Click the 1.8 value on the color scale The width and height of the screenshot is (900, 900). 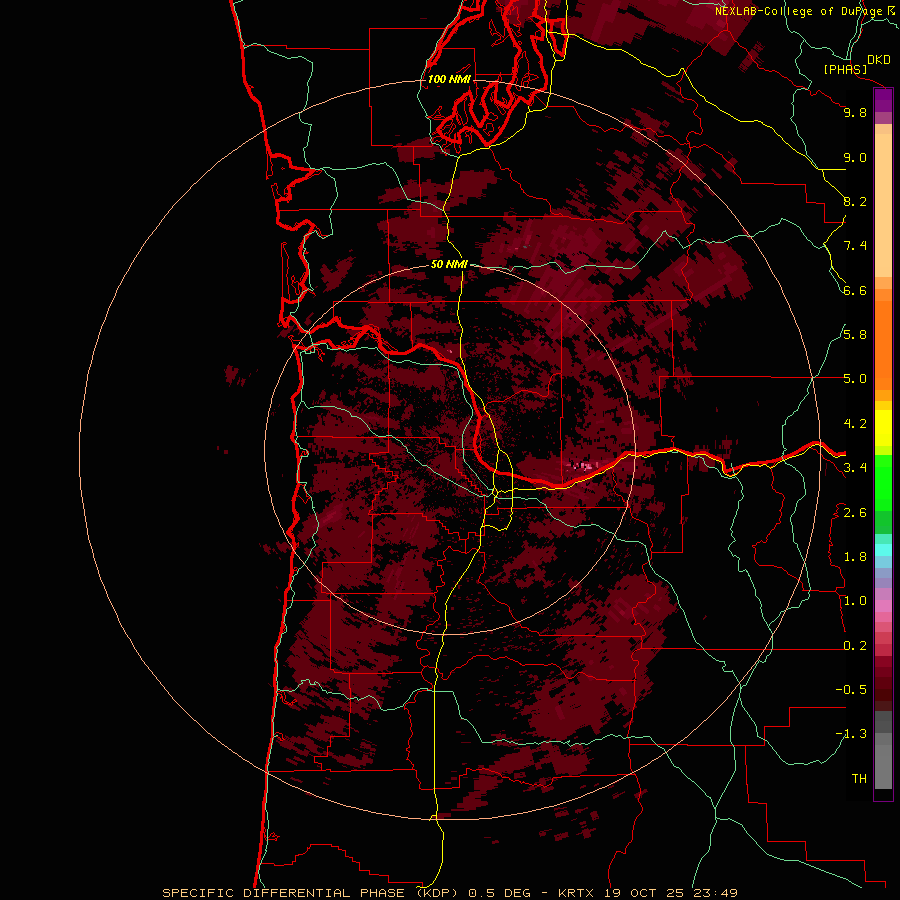point(855,557)
